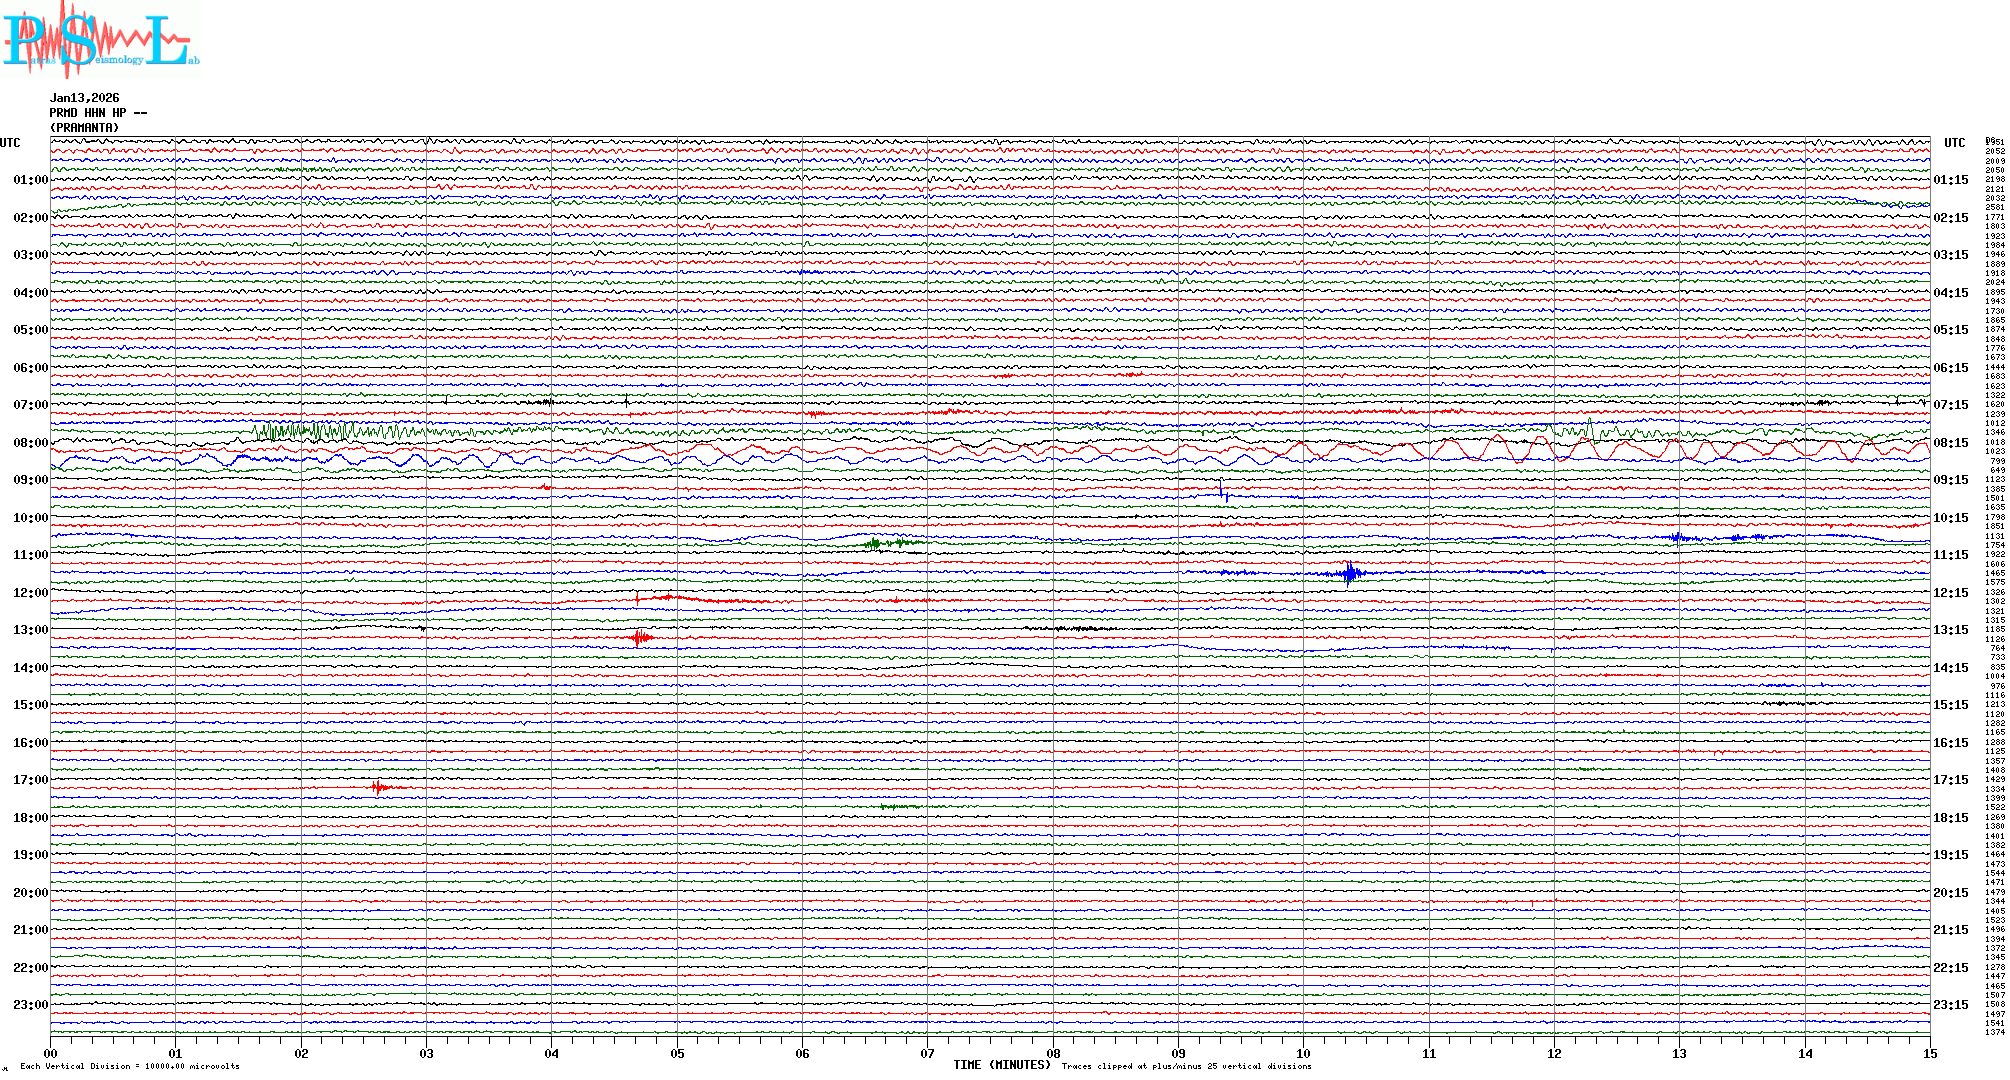This screenshot has height=1080, width=2010.
Task: Click the vertical division microvolts note
Action: click(x=130, y=1066)
